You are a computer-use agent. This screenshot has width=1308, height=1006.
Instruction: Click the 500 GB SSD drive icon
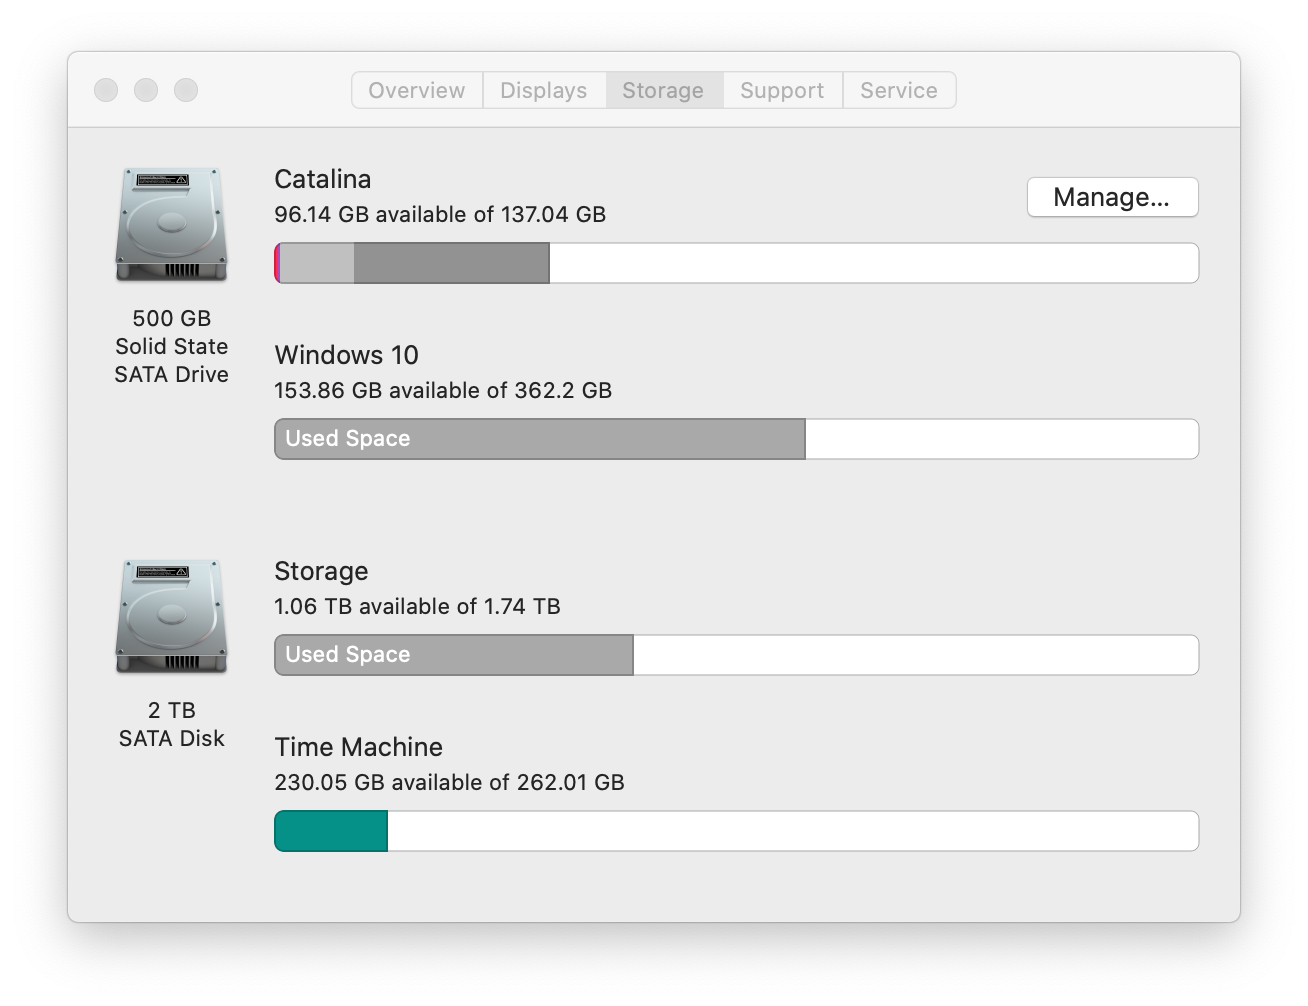pyautogui.click(x=172, y=225)
